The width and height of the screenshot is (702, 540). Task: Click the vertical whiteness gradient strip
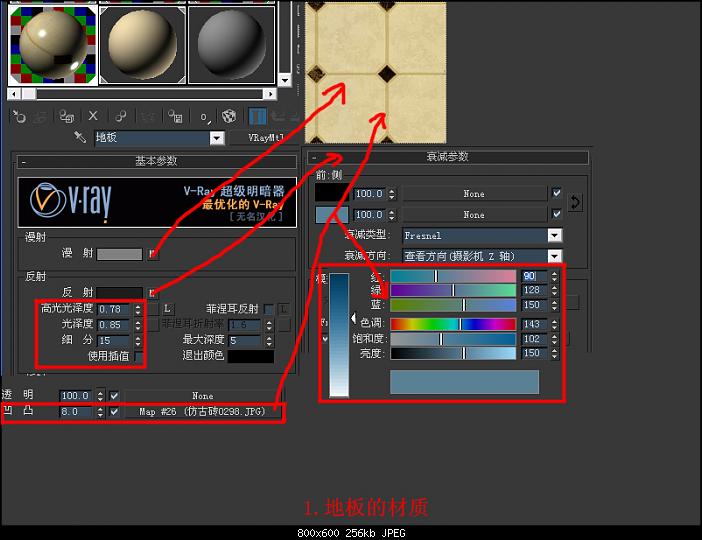pyautogui.click(x=339, y=334)
